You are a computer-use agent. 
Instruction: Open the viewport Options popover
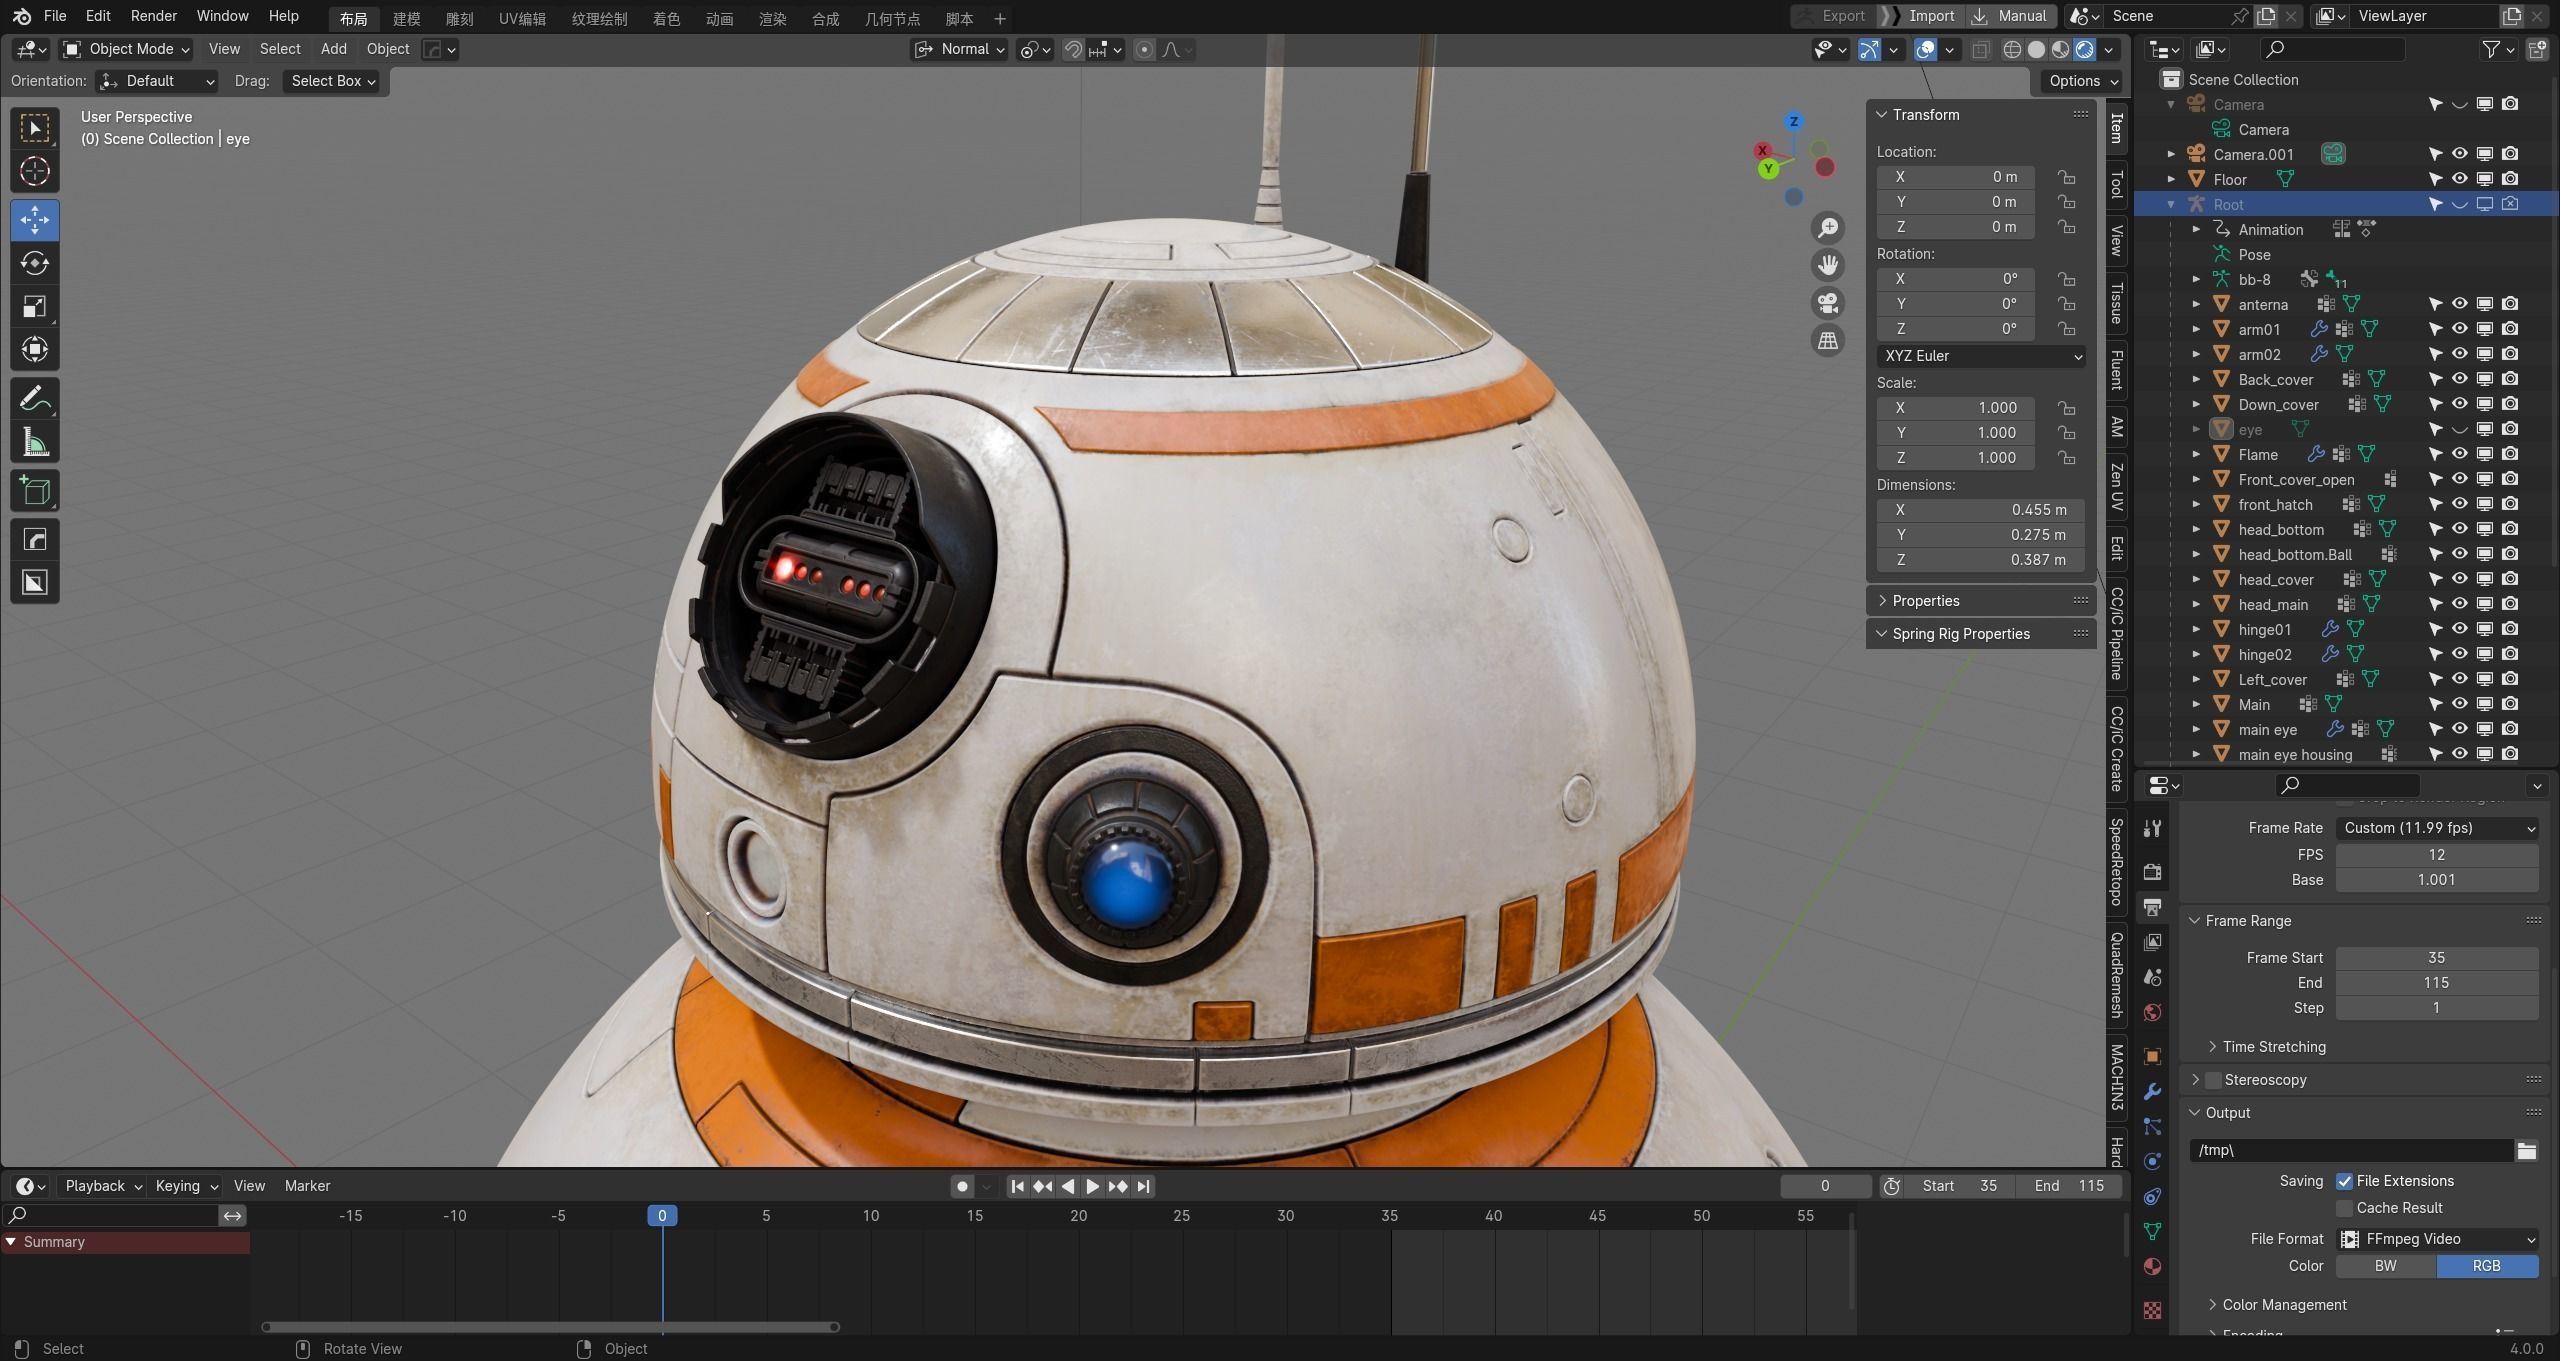[x=2083, y=81]
